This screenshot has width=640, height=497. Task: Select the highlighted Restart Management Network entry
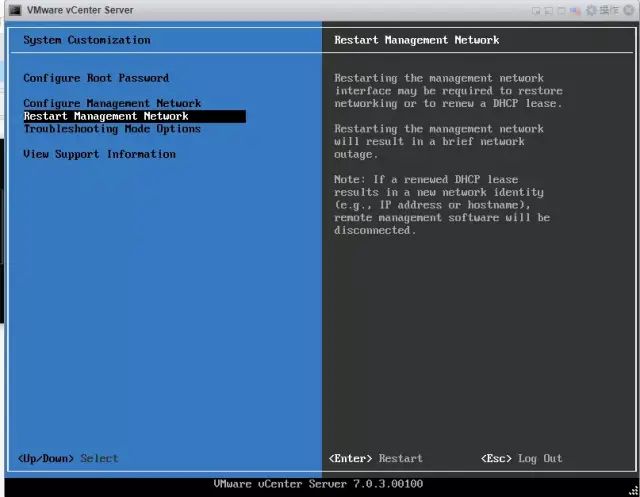135,116
